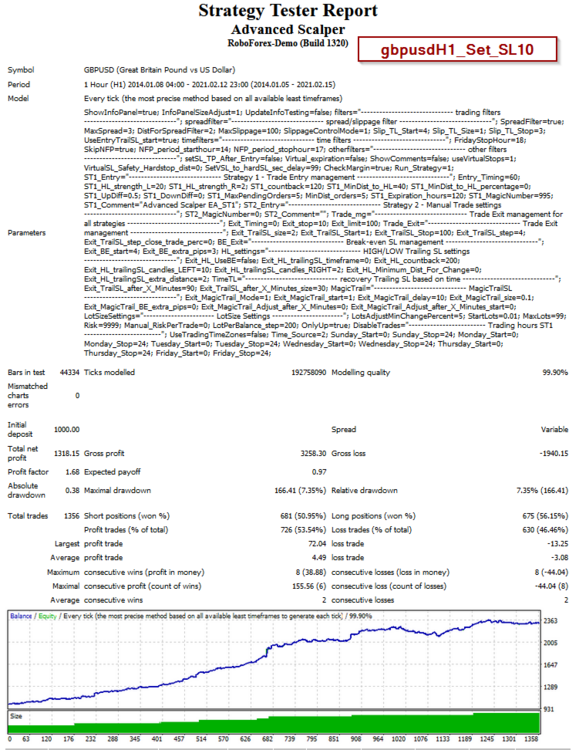Click the 'Ticks modelled' label
The width and height of the screenshot is (579, 750).
point(110,373)
